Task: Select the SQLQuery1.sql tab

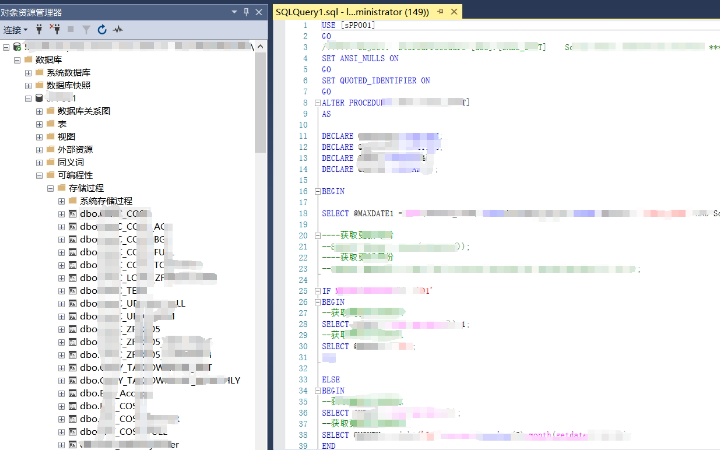Action: point(352,12)
